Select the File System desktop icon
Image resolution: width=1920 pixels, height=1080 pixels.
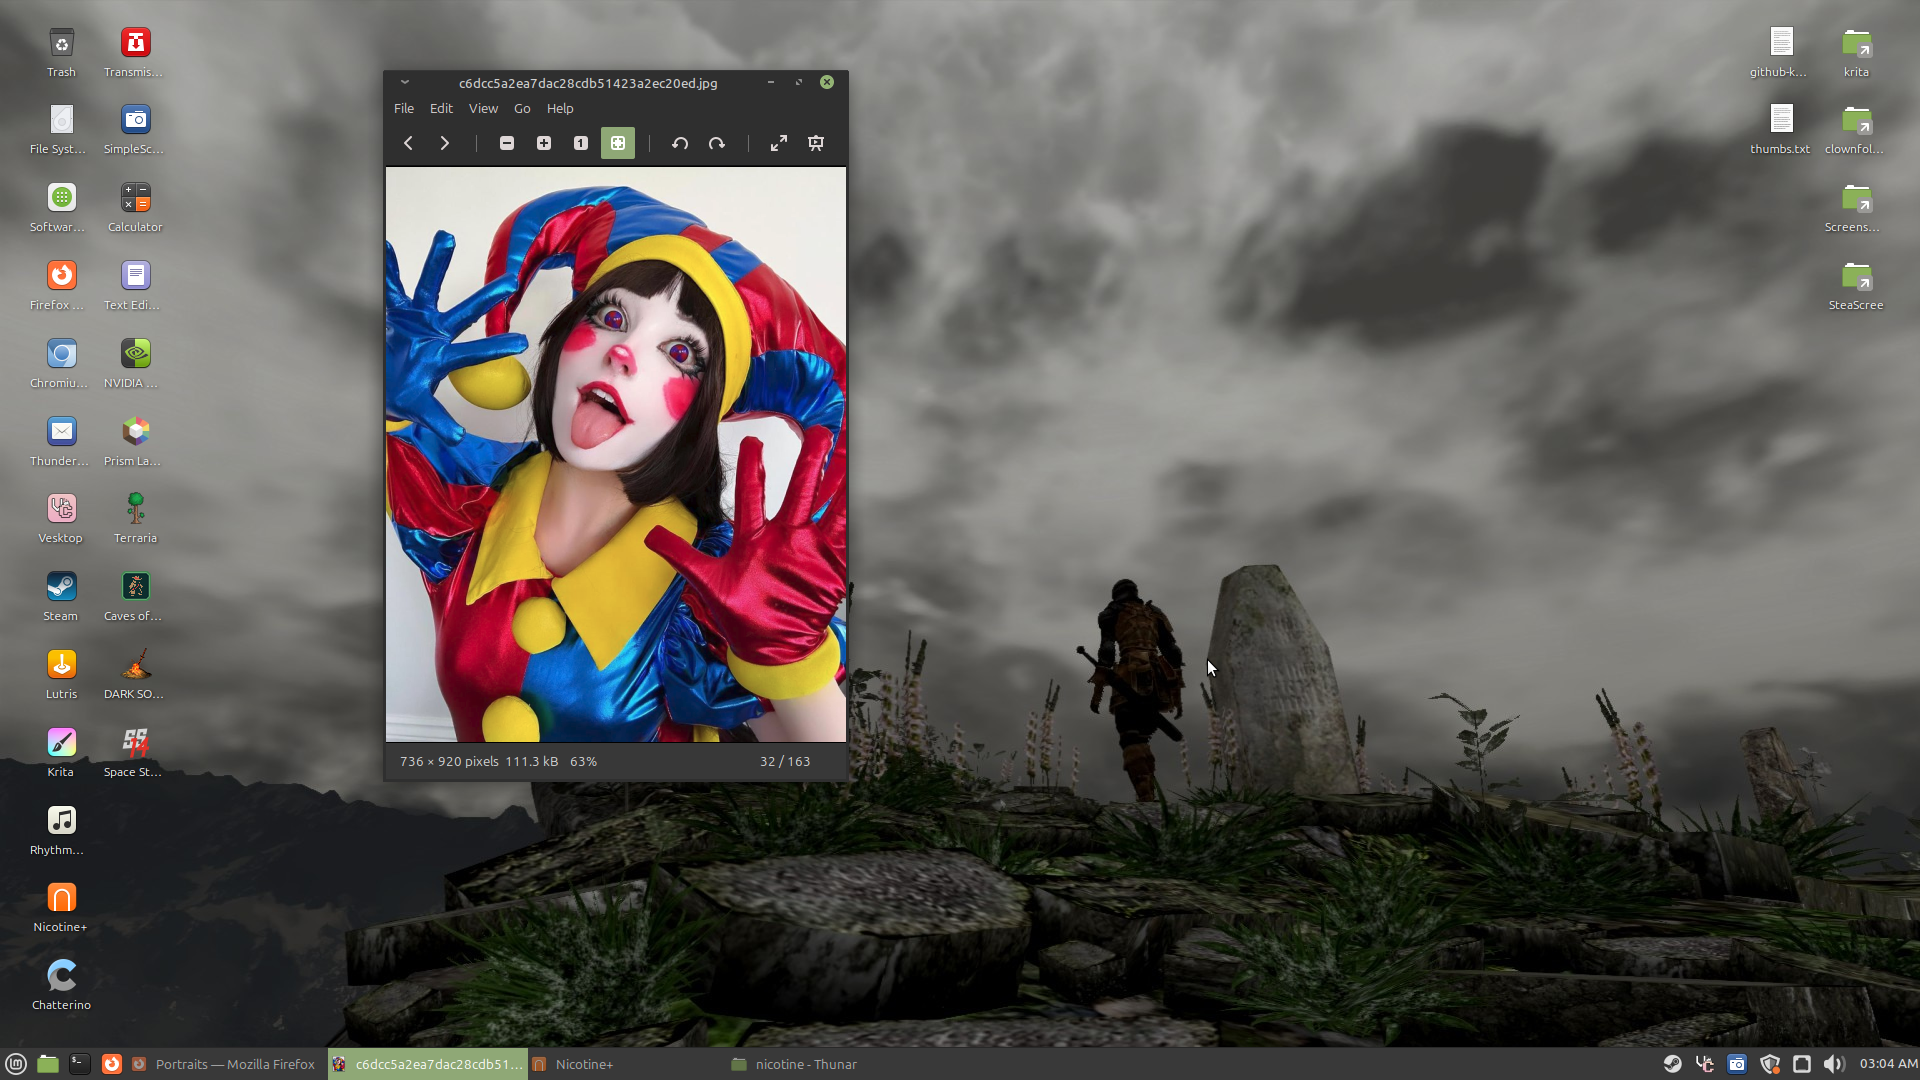[59, 130]
